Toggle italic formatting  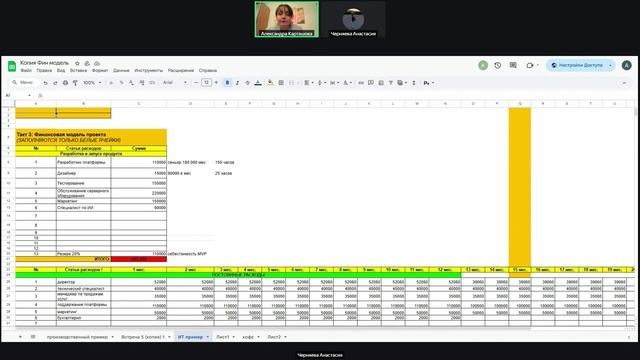click(x=238, y=83)
